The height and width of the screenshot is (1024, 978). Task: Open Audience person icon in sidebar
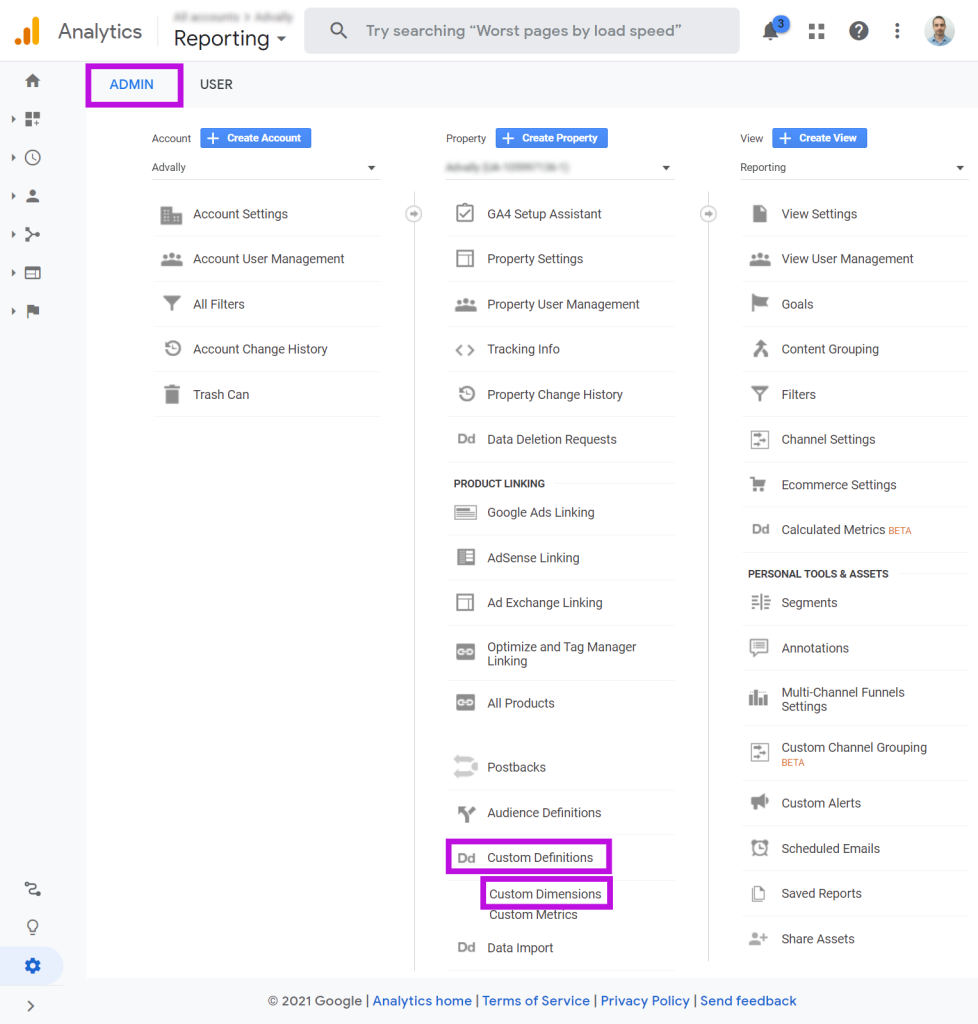33,196
